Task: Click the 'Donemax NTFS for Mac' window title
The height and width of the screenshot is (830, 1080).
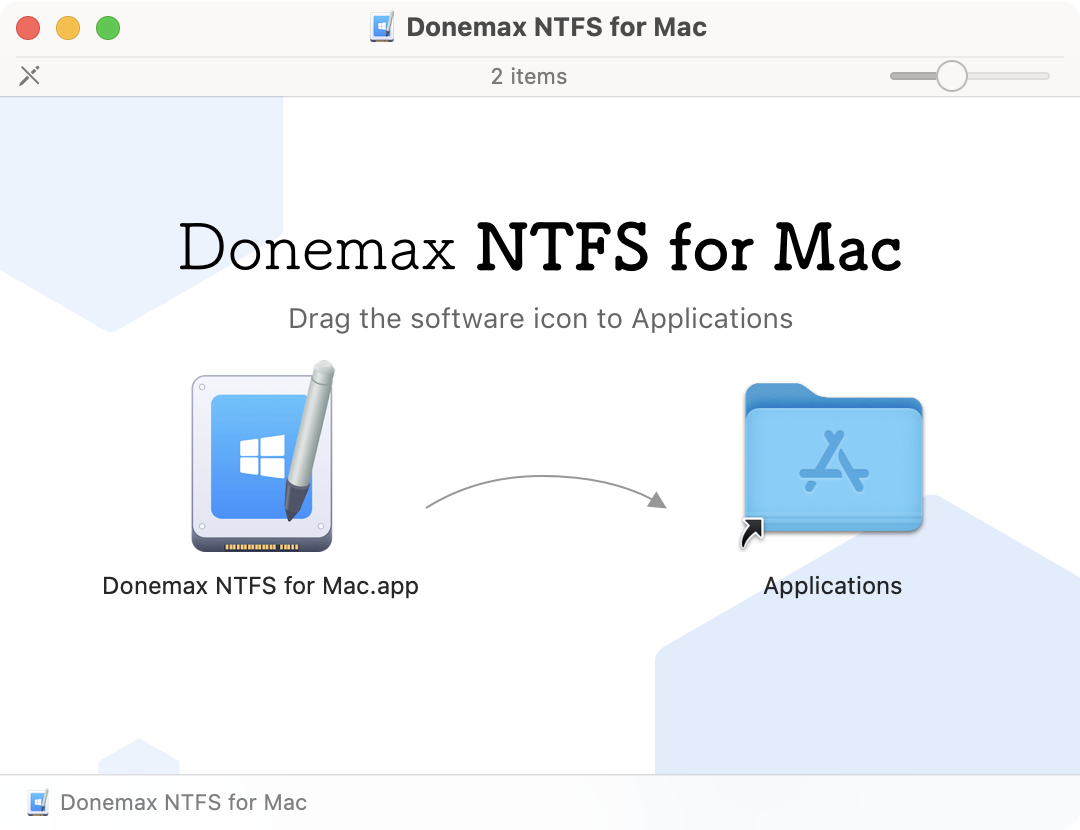Action: click(x=557, y=27)
